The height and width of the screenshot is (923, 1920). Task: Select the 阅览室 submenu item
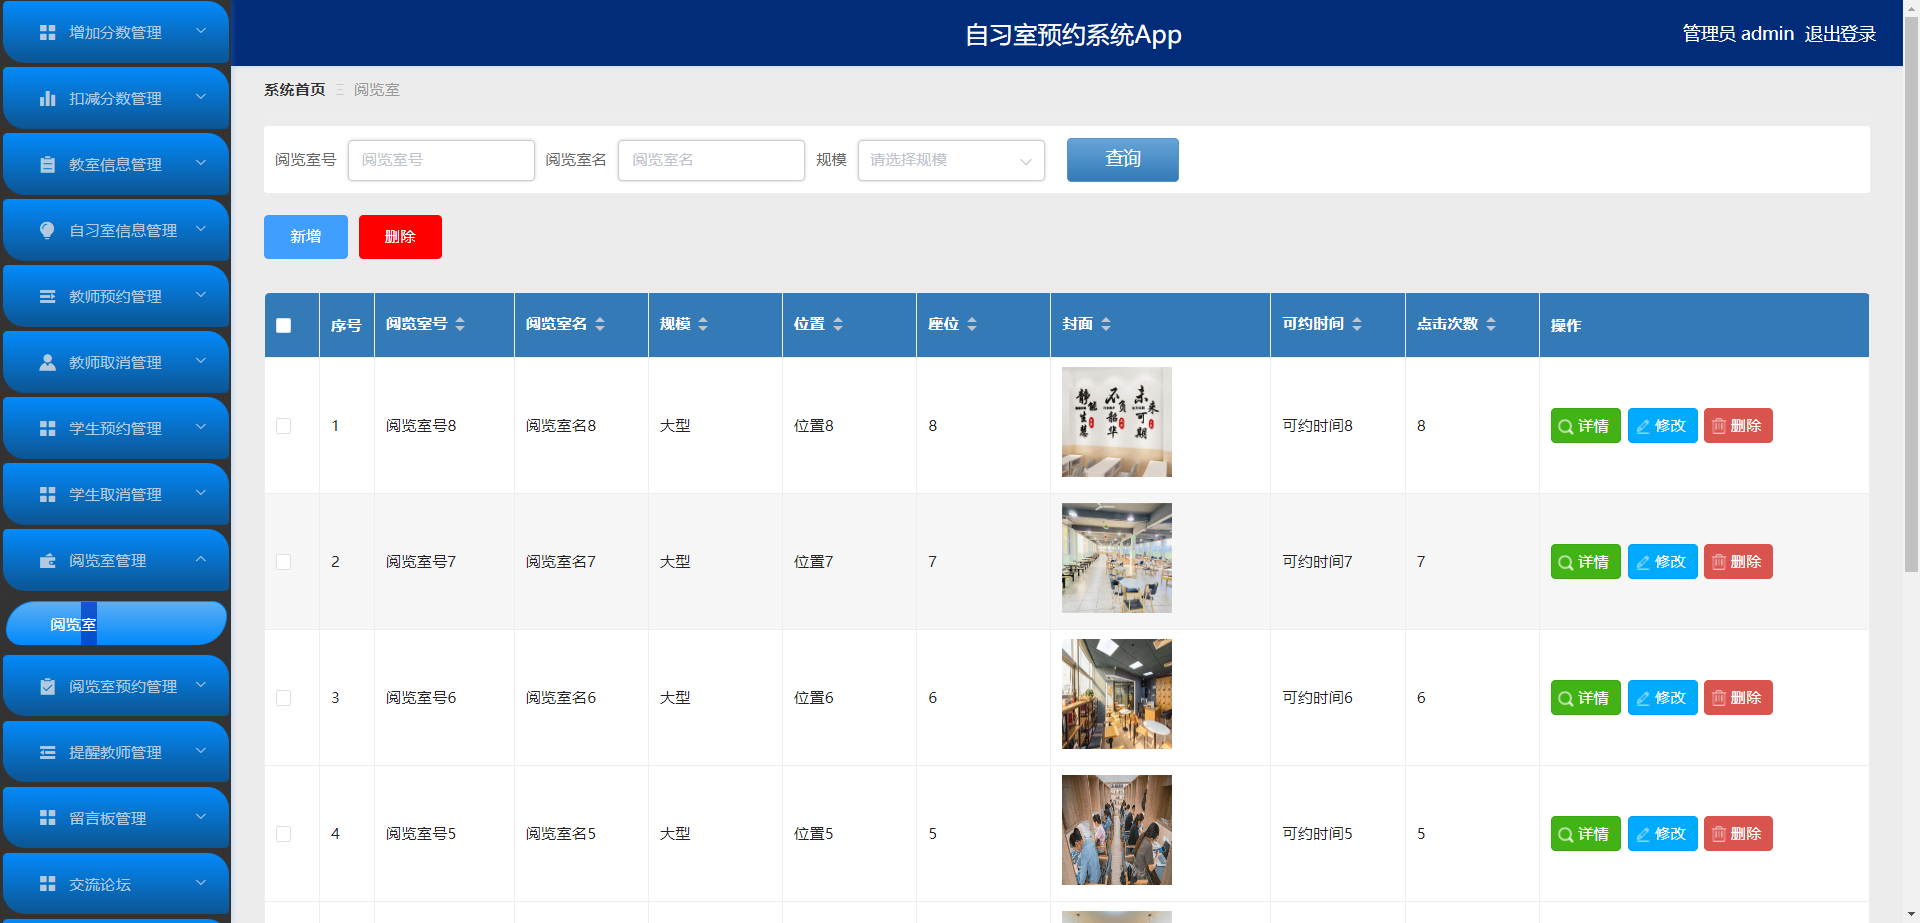pos(116,624)
